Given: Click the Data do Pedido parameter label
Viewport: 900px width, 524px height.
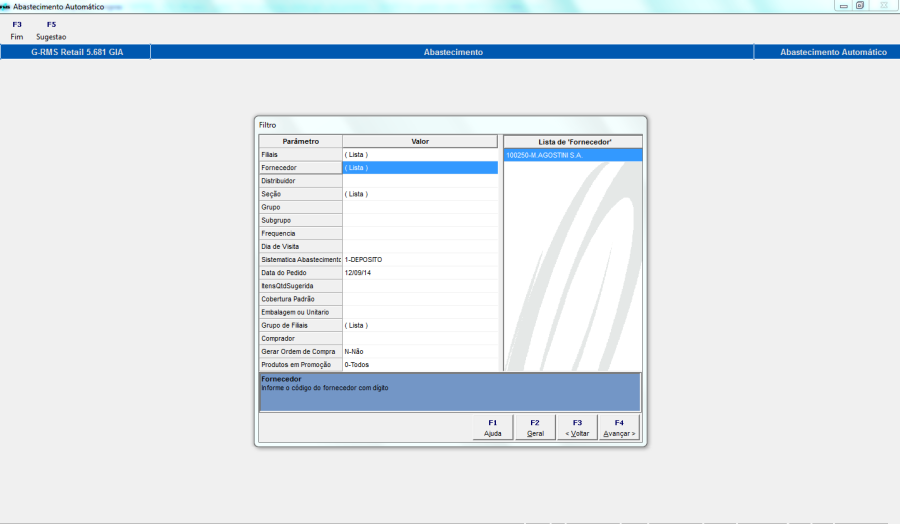Looking at the screenshot, I should (x=301, y=273).
